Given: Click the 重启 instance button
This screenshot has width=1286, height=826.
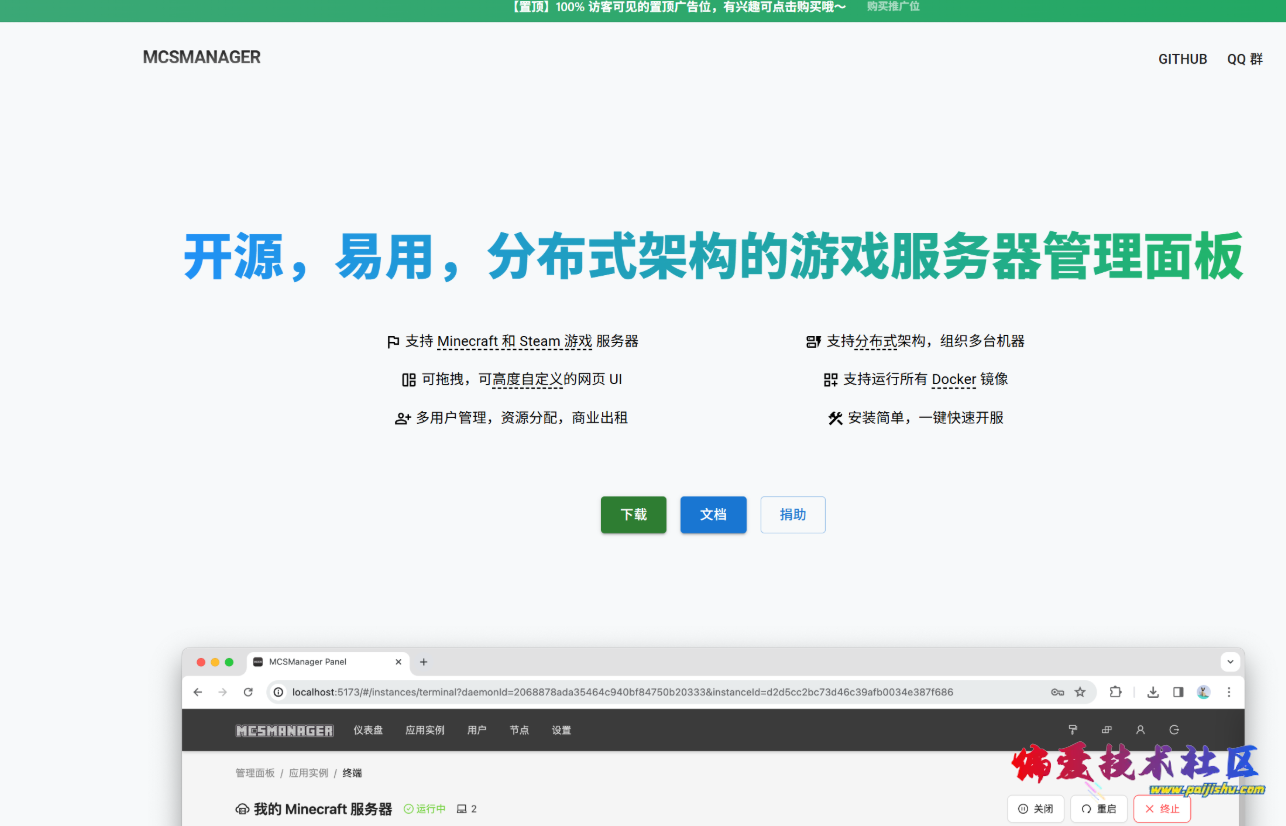Looking at the screenshot, I should pyautogui.click(x=1099, y=809).
